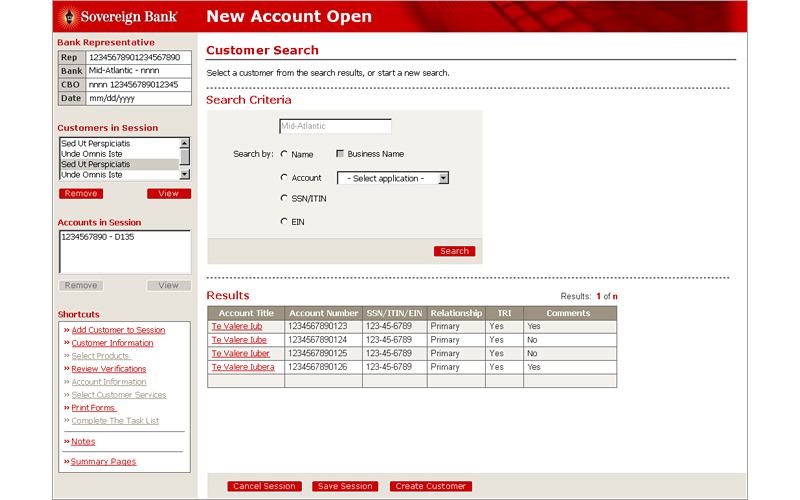800x500 pixels.
Task: Click the red Search button
Action: click(x=454, y=251)
